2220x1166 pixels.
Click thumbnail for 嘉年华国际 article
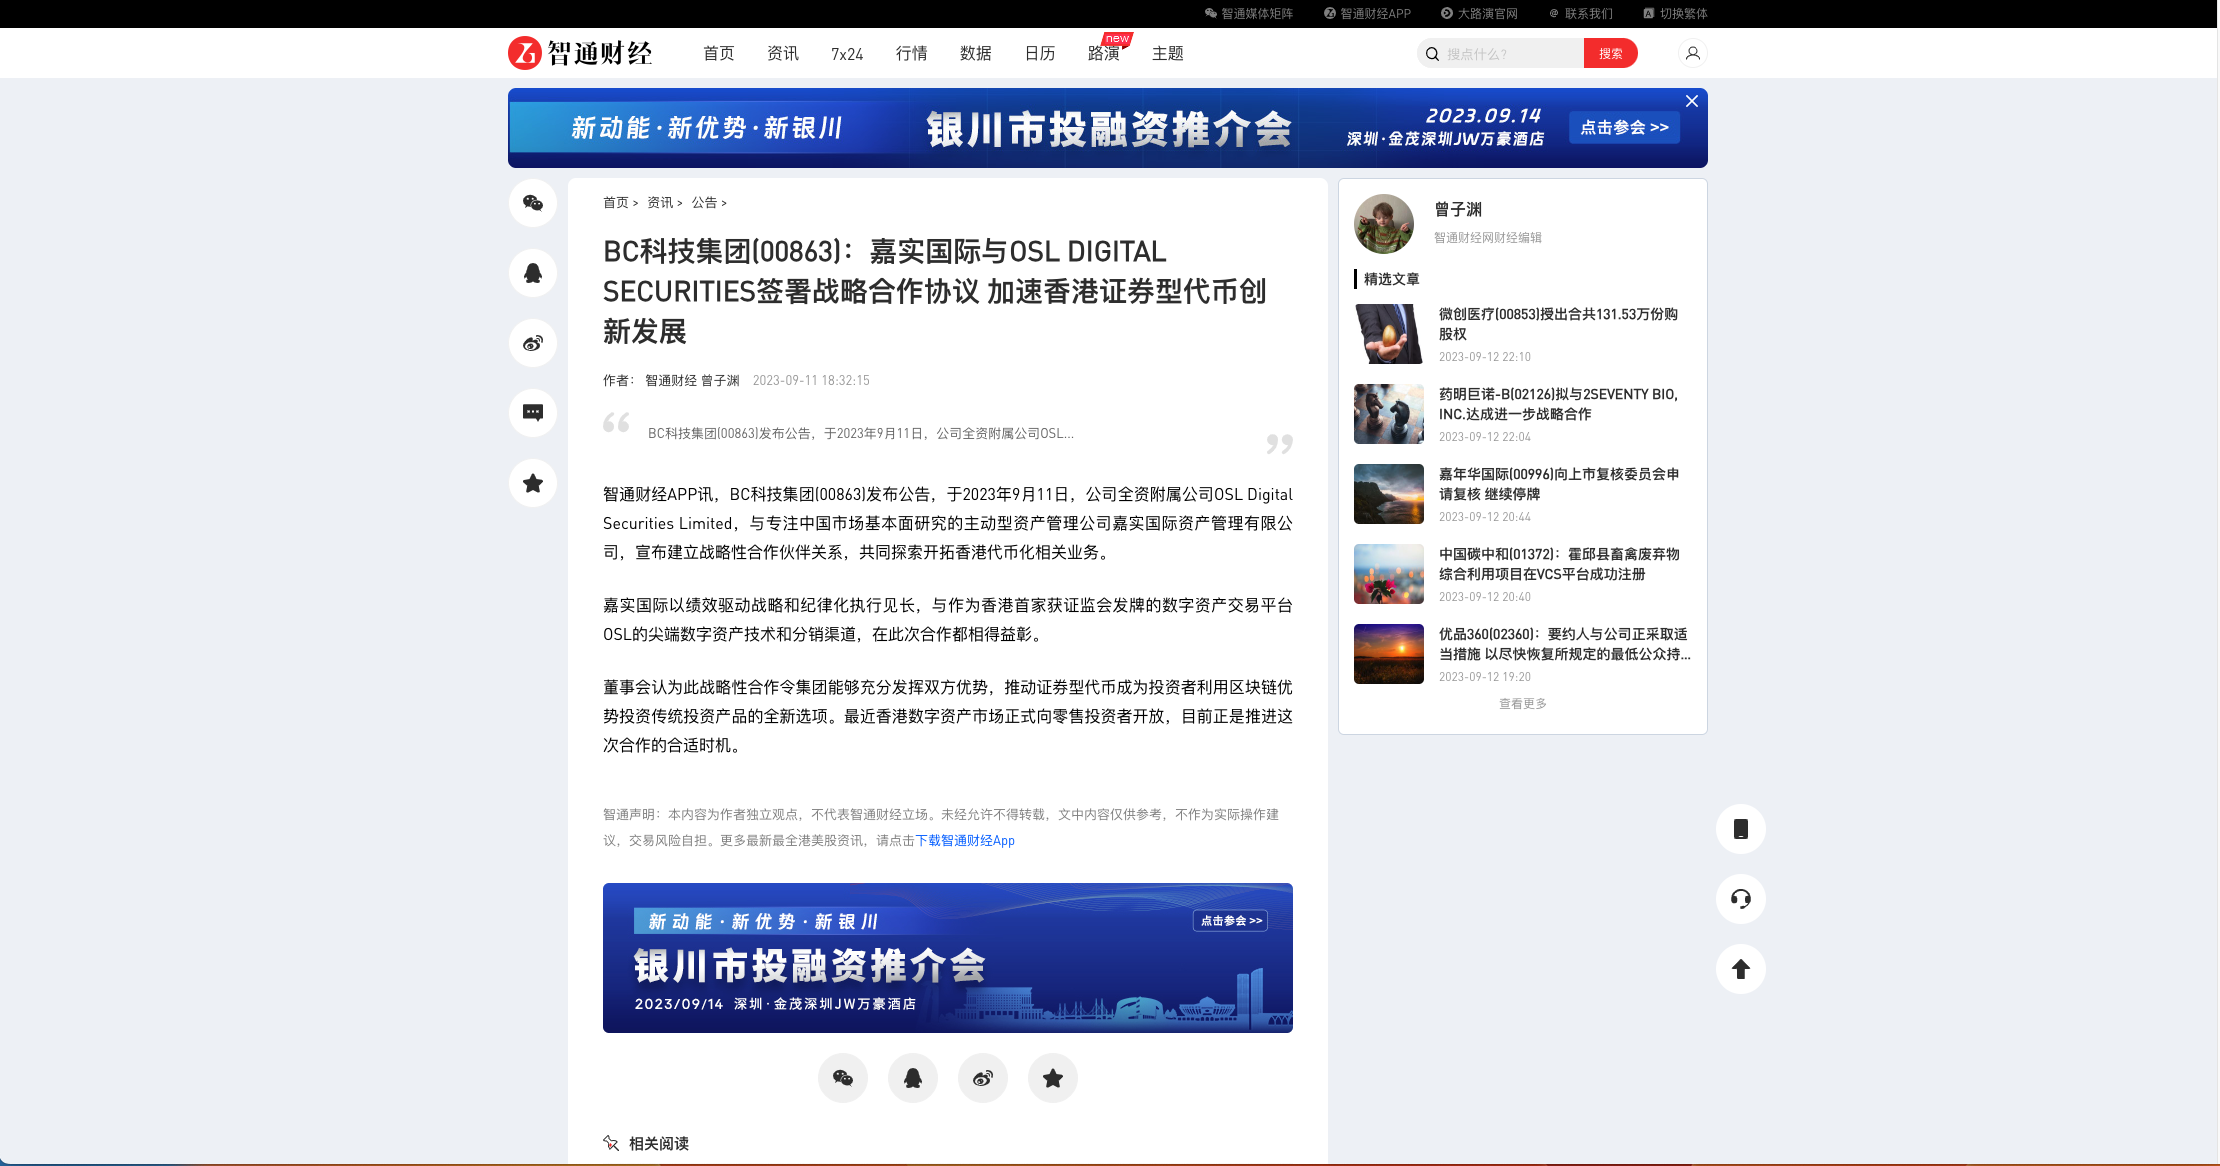coord(1389,494)
